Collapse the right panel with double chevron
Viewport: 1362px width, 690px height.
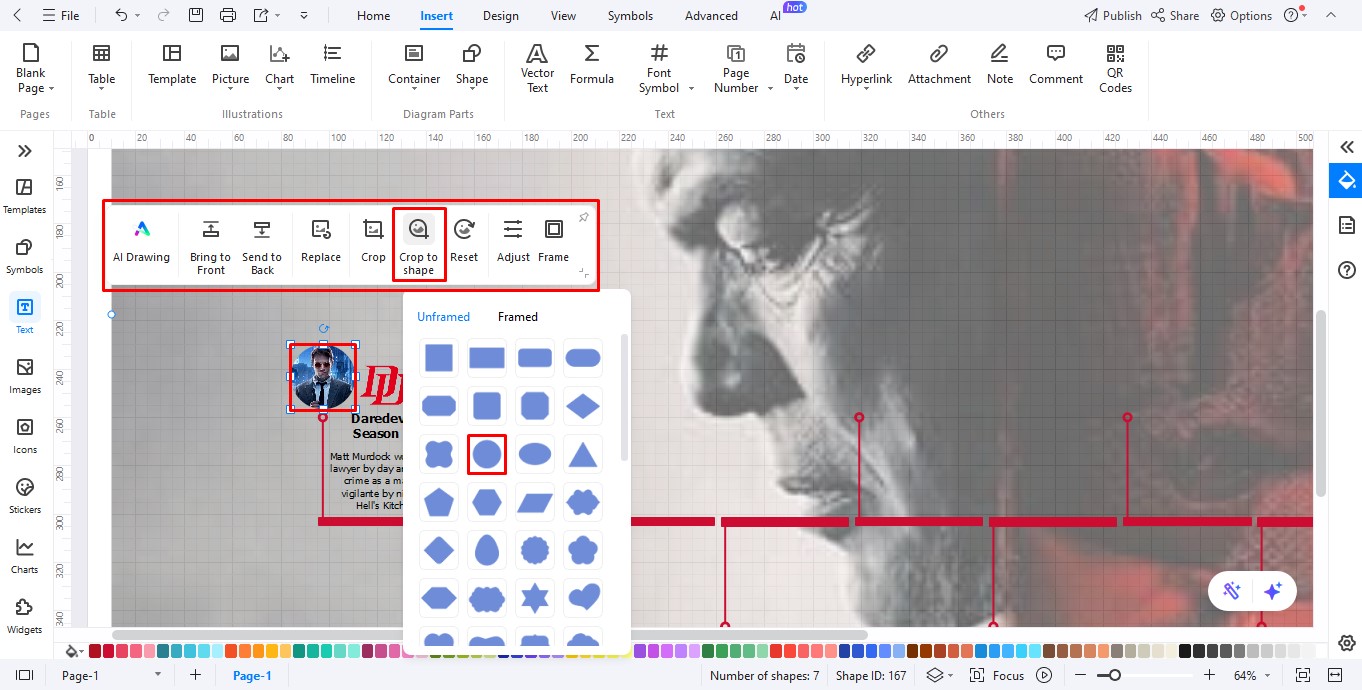pos(1347,147)
